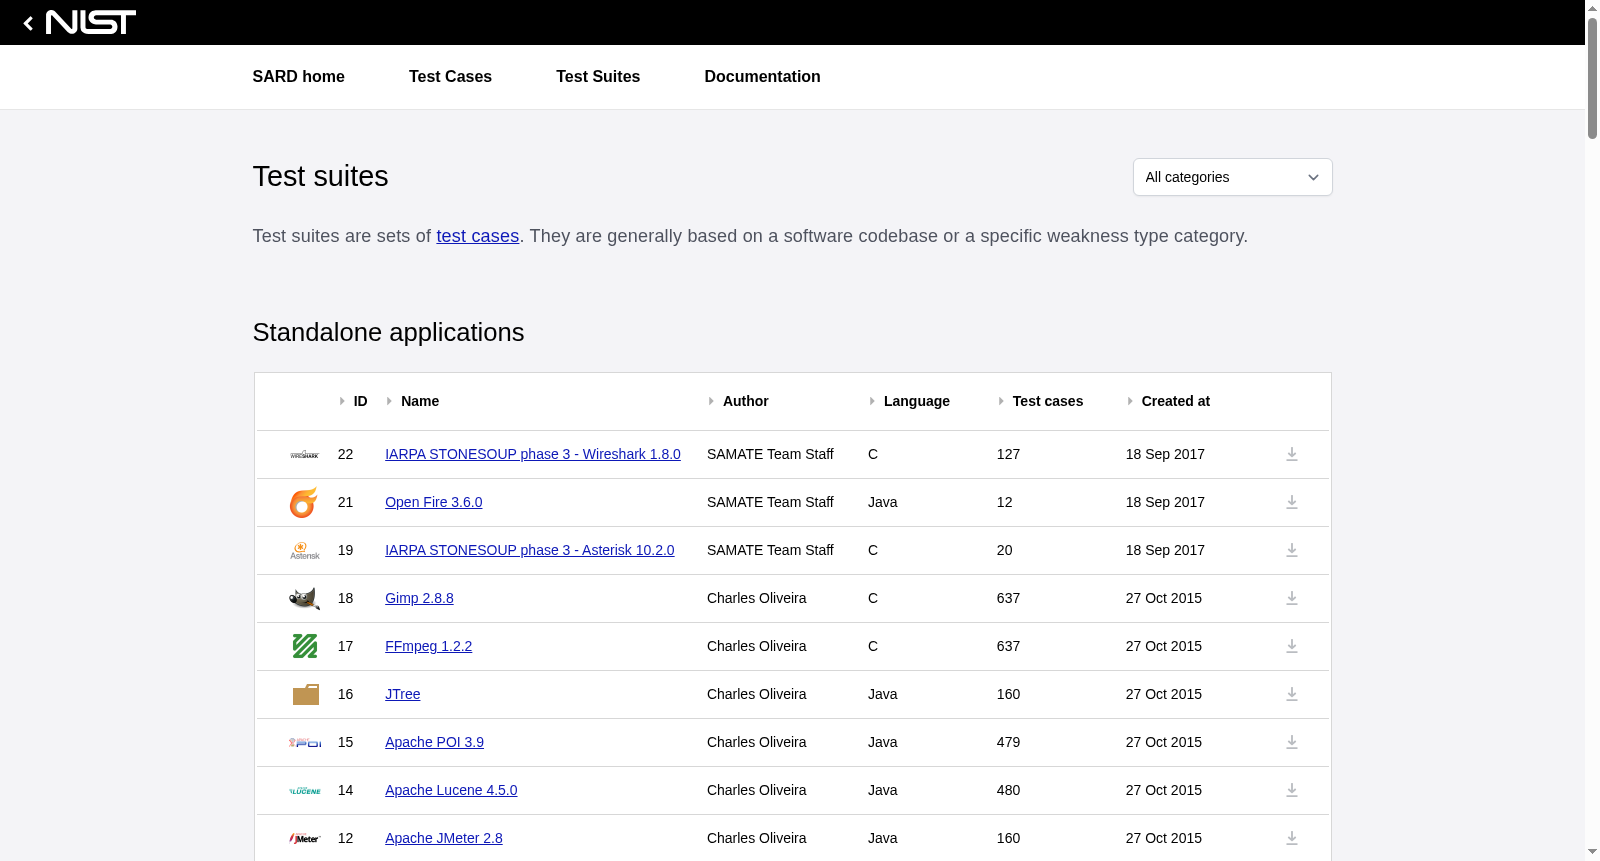Click '127' test cases for Wireshark
This screenshot has width=1600, height=861.
pos(1008,454)
